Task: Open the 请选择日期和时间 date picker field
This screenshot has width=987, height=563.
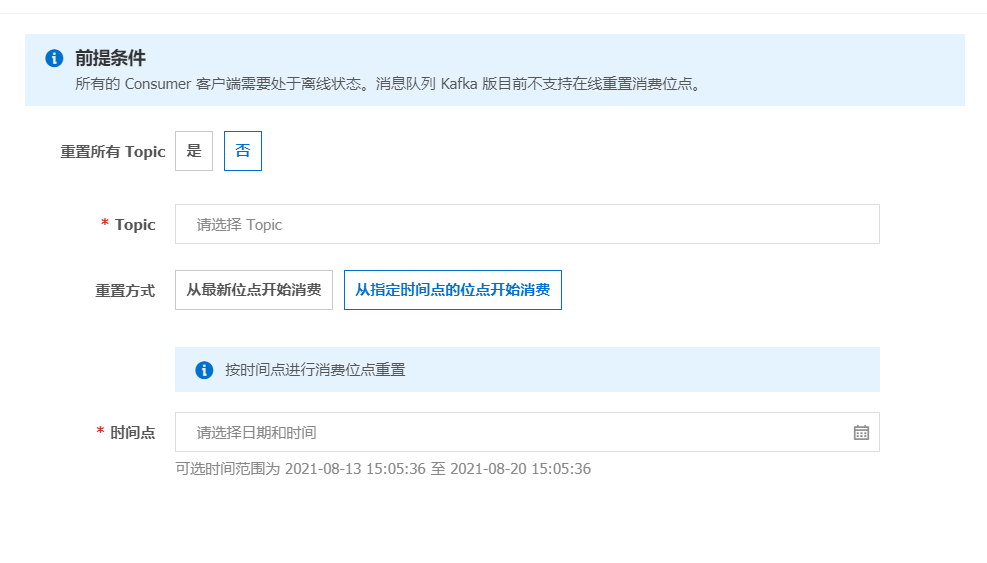Action: (510, 432)
